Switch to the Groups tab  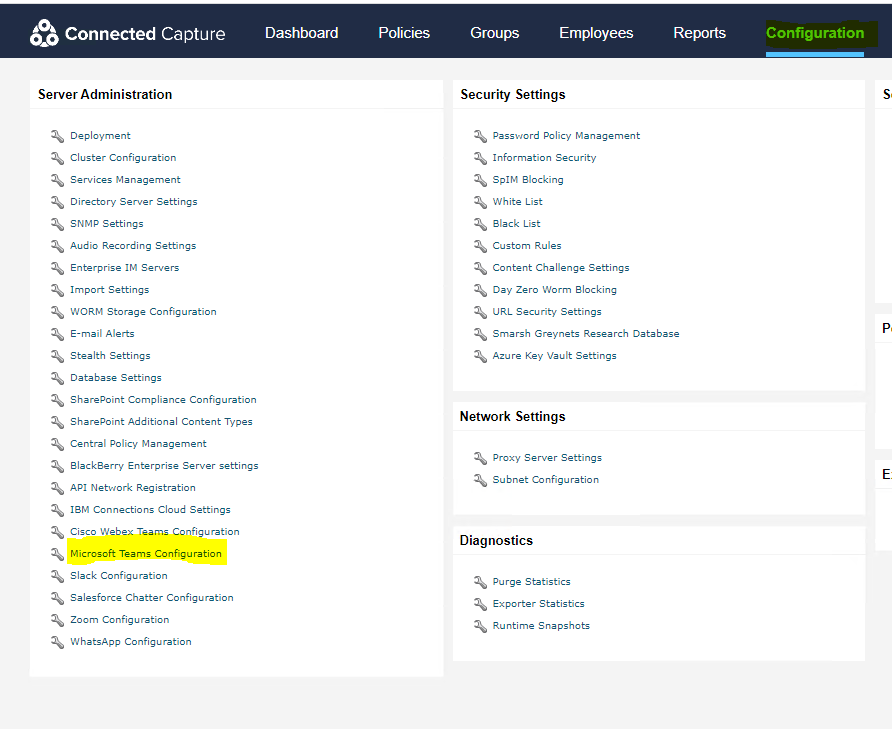[x=494, y=33]
